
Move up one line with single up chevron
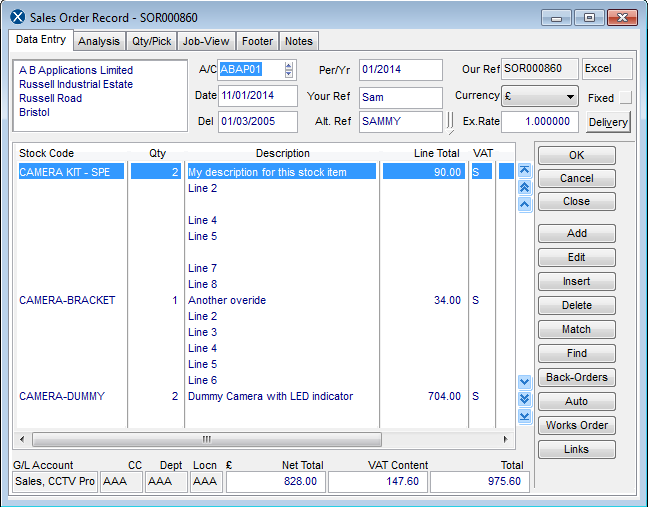coord(524,204)
